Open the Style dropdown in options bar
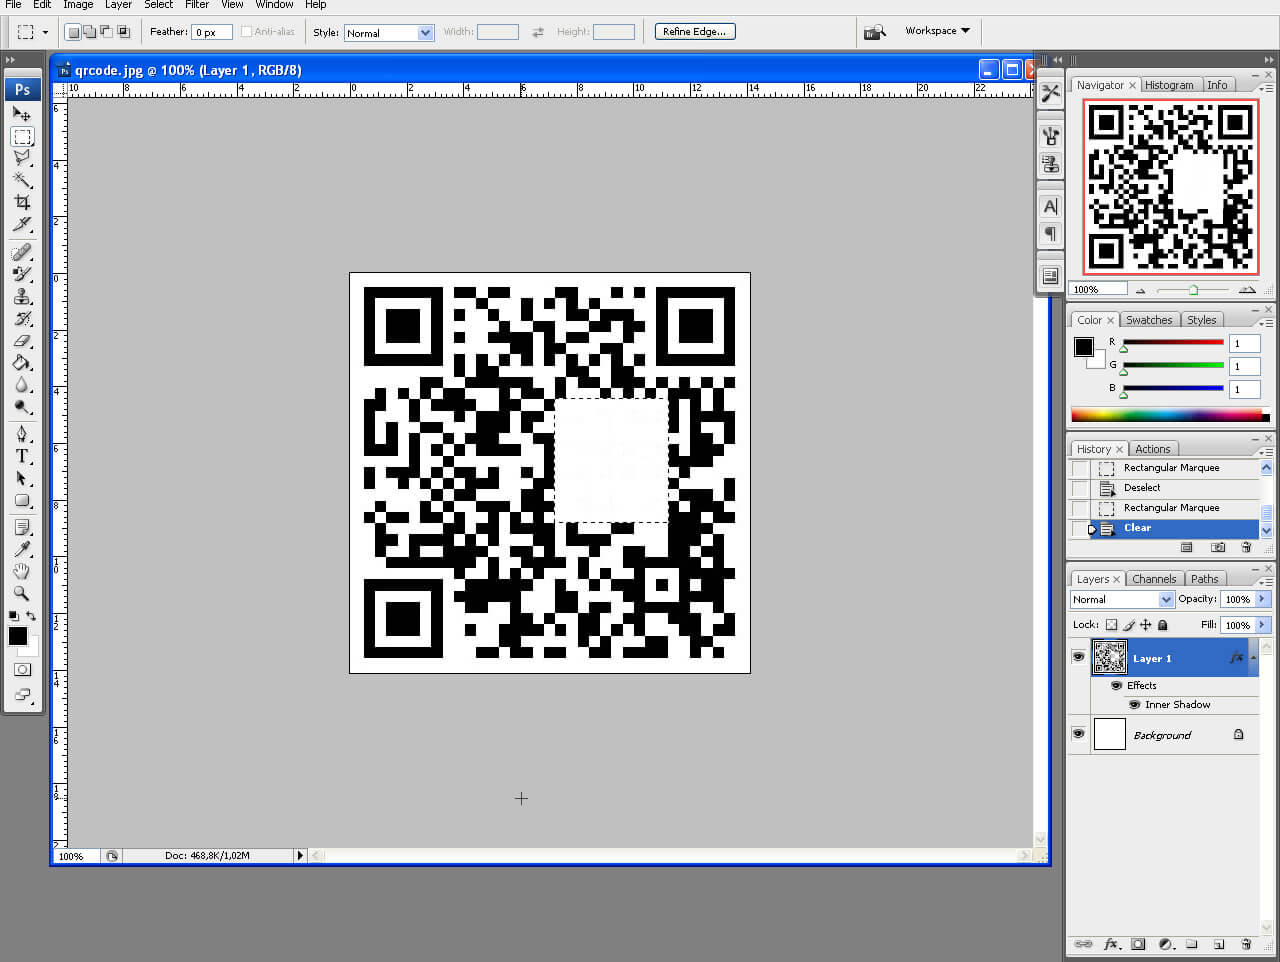 coord(426,33)
